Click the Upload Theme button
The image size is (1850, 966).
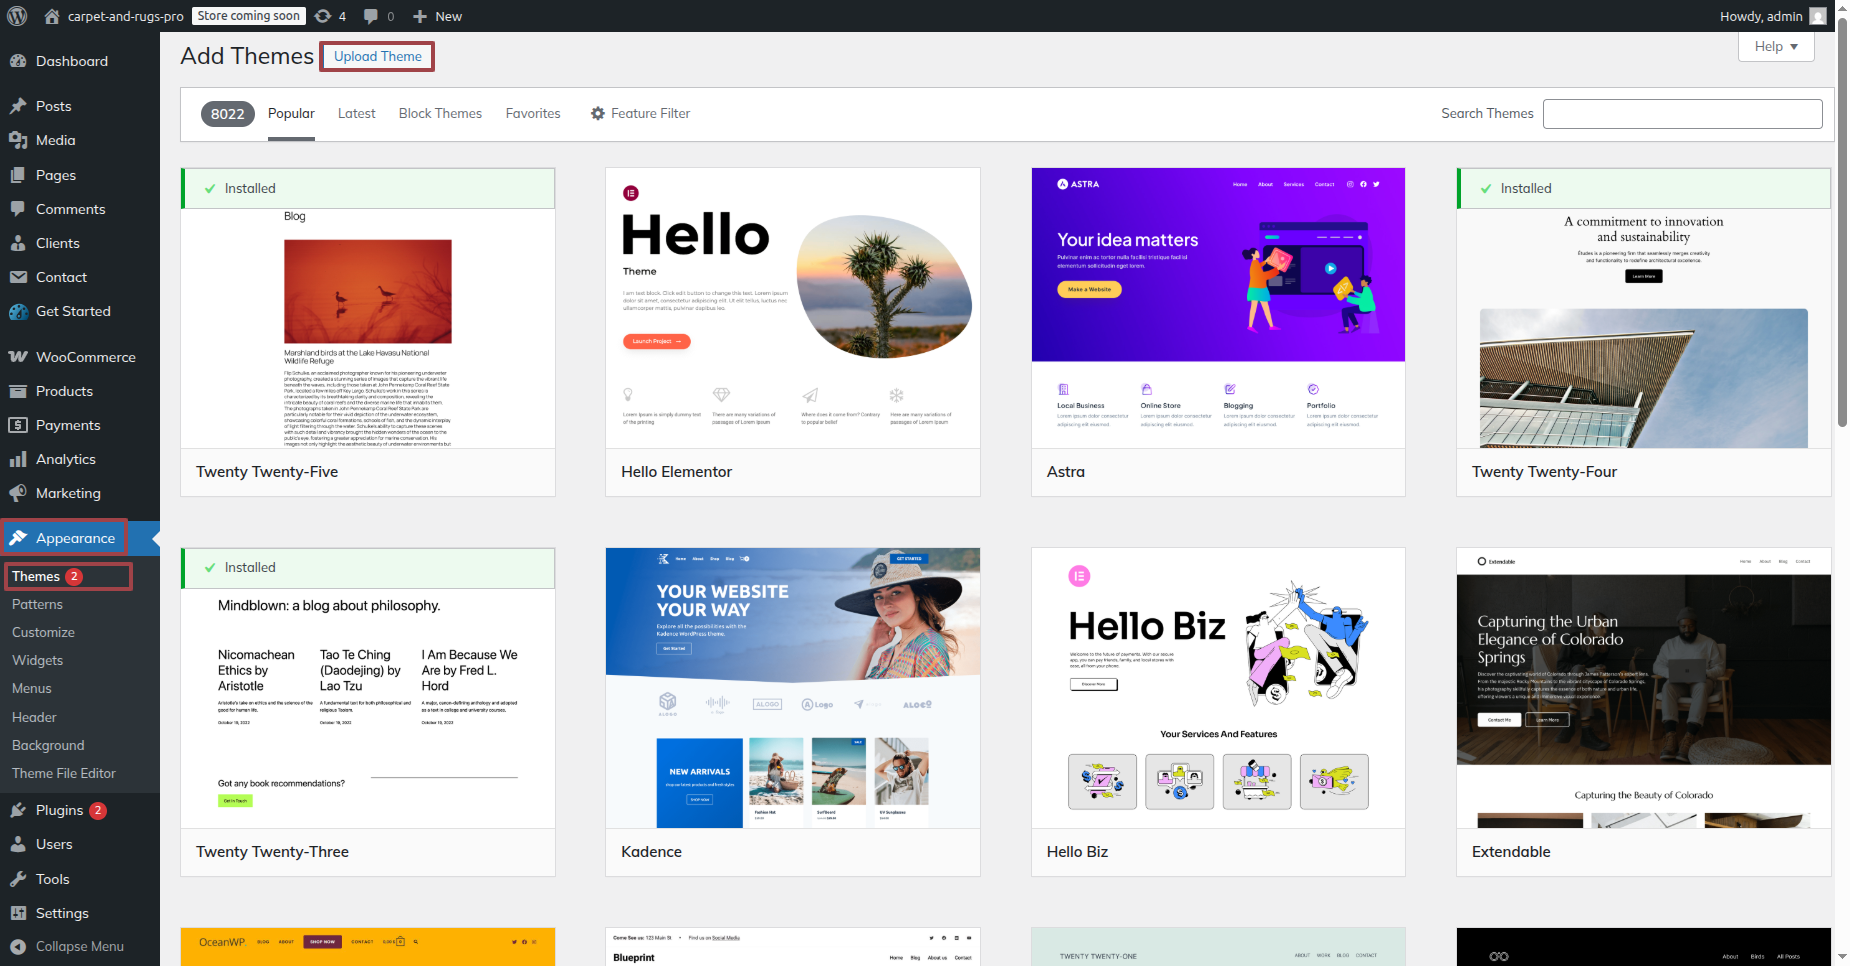click(x=378, y=56)
